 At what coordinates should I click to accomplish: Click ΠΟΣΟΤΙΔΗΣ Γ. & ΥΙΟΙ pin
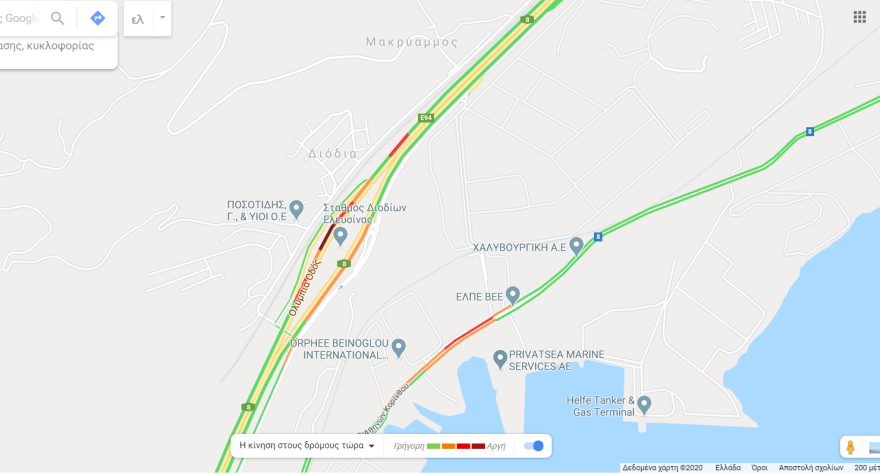pyautogui.click(x=296, y=209)
